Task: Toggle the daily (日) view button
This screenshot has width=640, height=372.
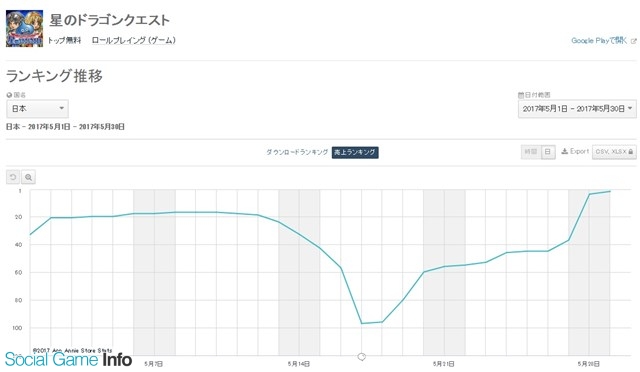Action: pos(548,152)
